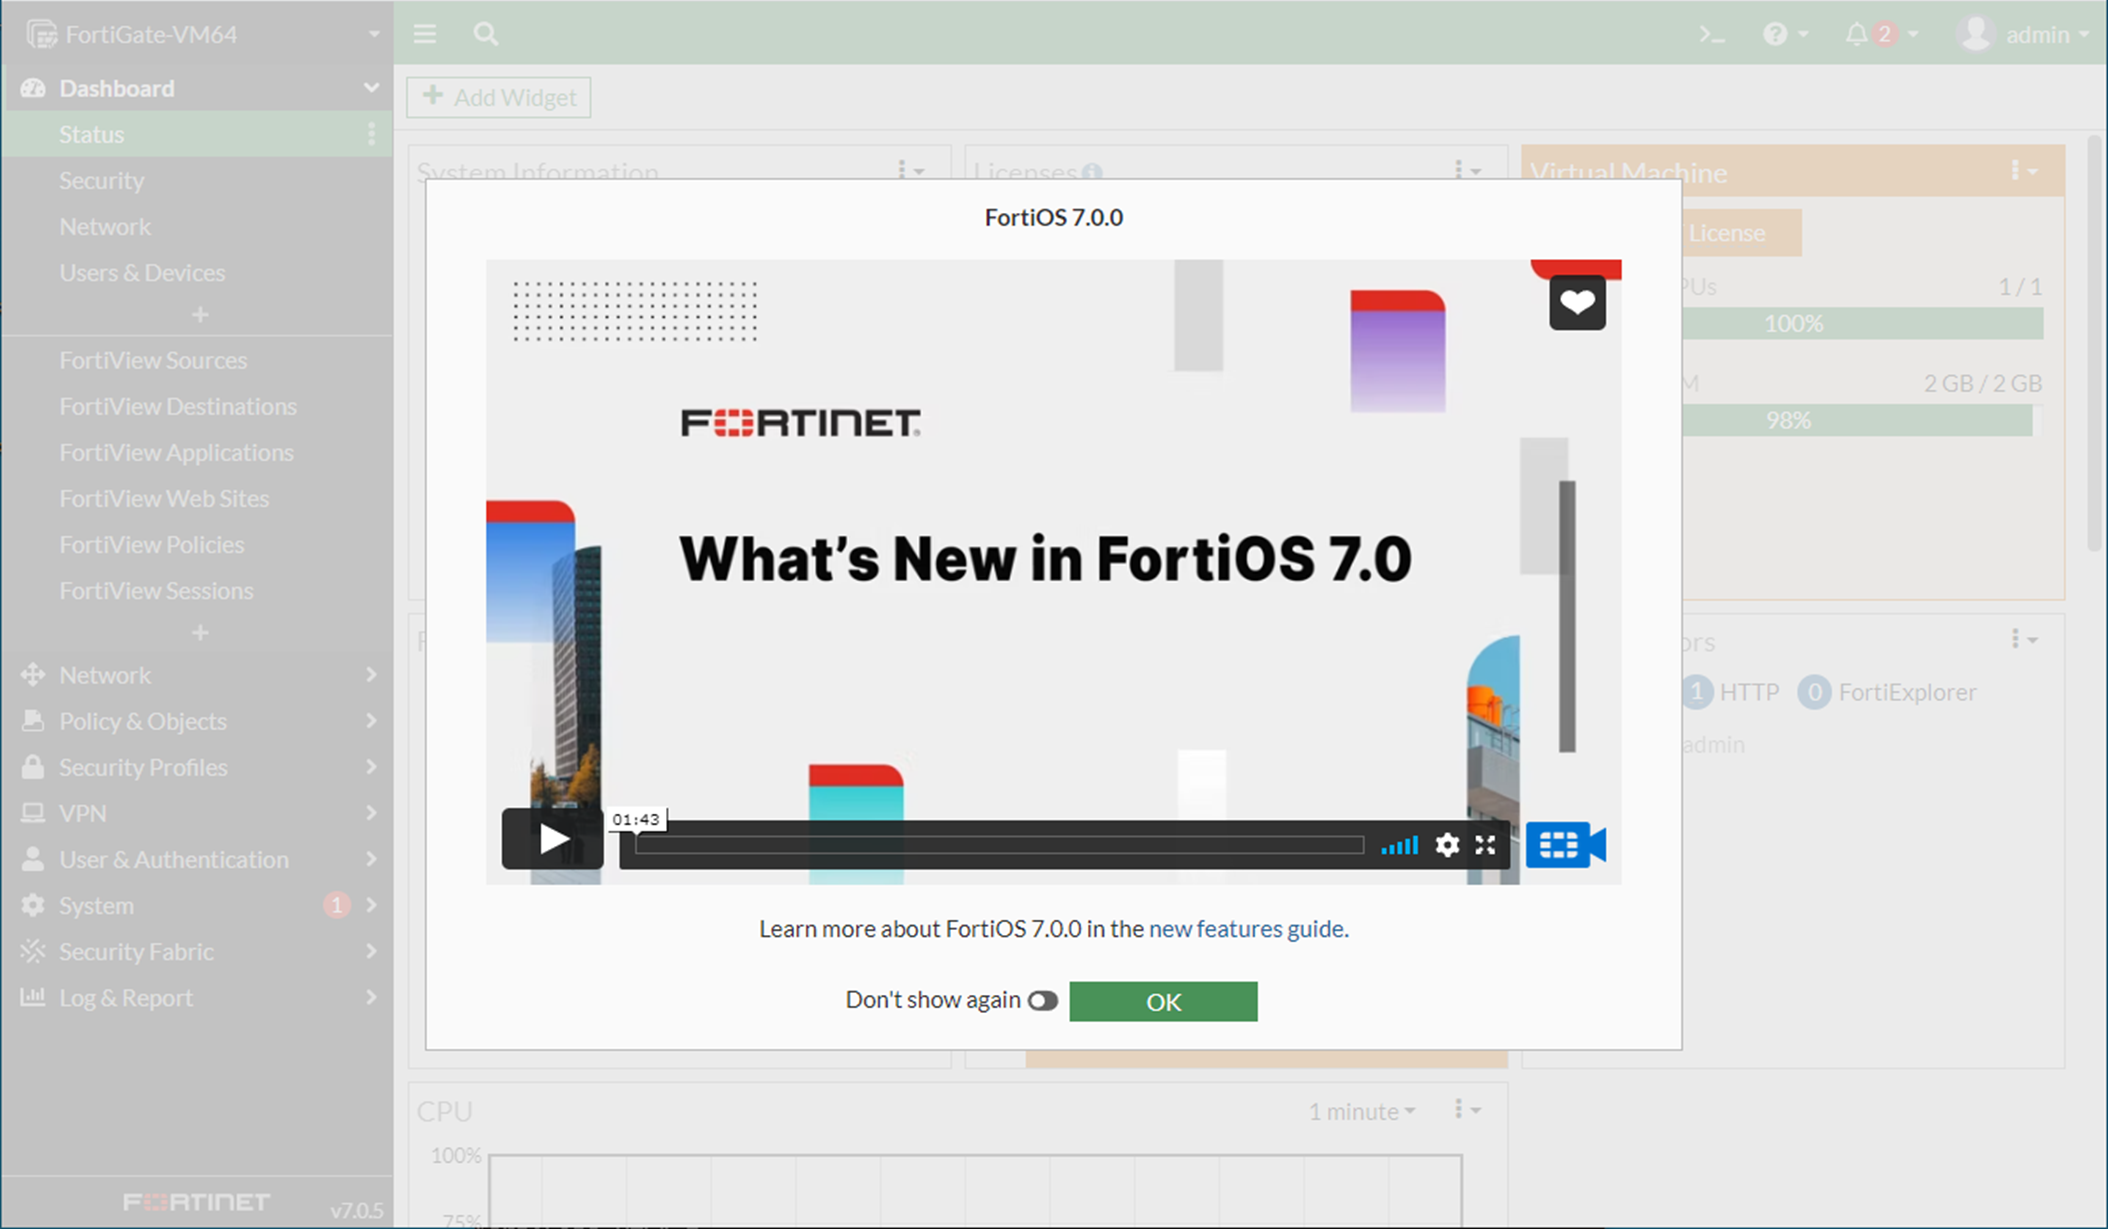Open the notifications bell
Viewport: 2108px width, 1229px height.
[1856, 35]
